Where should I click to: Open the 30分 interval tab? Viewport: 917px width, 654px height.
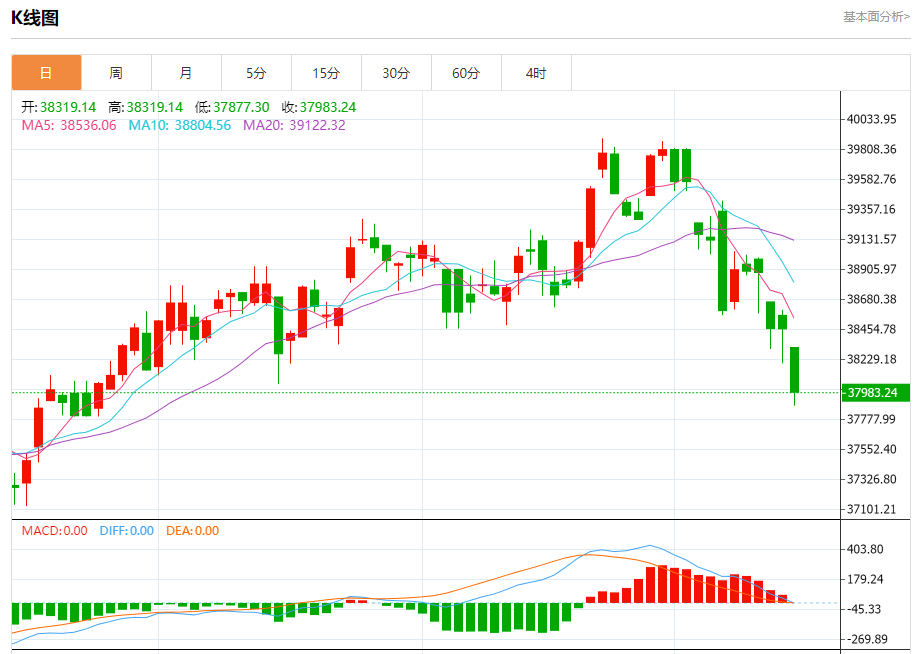[x=397, y=73]
